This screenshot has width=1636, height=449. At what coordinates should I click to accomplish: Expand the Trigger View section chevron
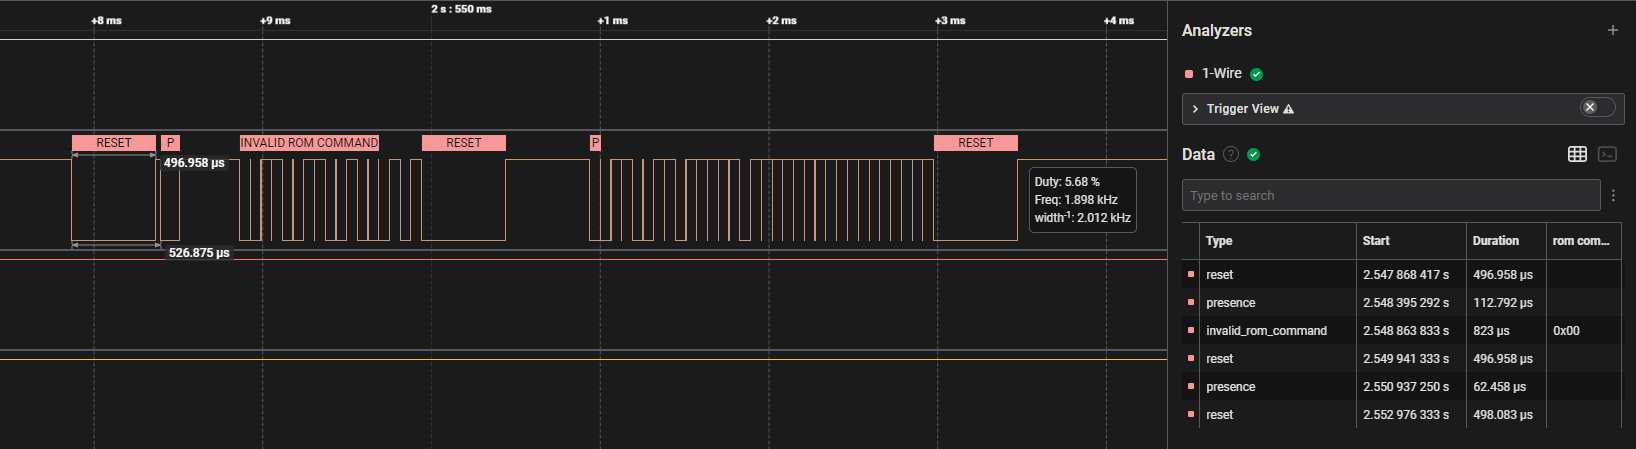click(x=1195, y=109)
